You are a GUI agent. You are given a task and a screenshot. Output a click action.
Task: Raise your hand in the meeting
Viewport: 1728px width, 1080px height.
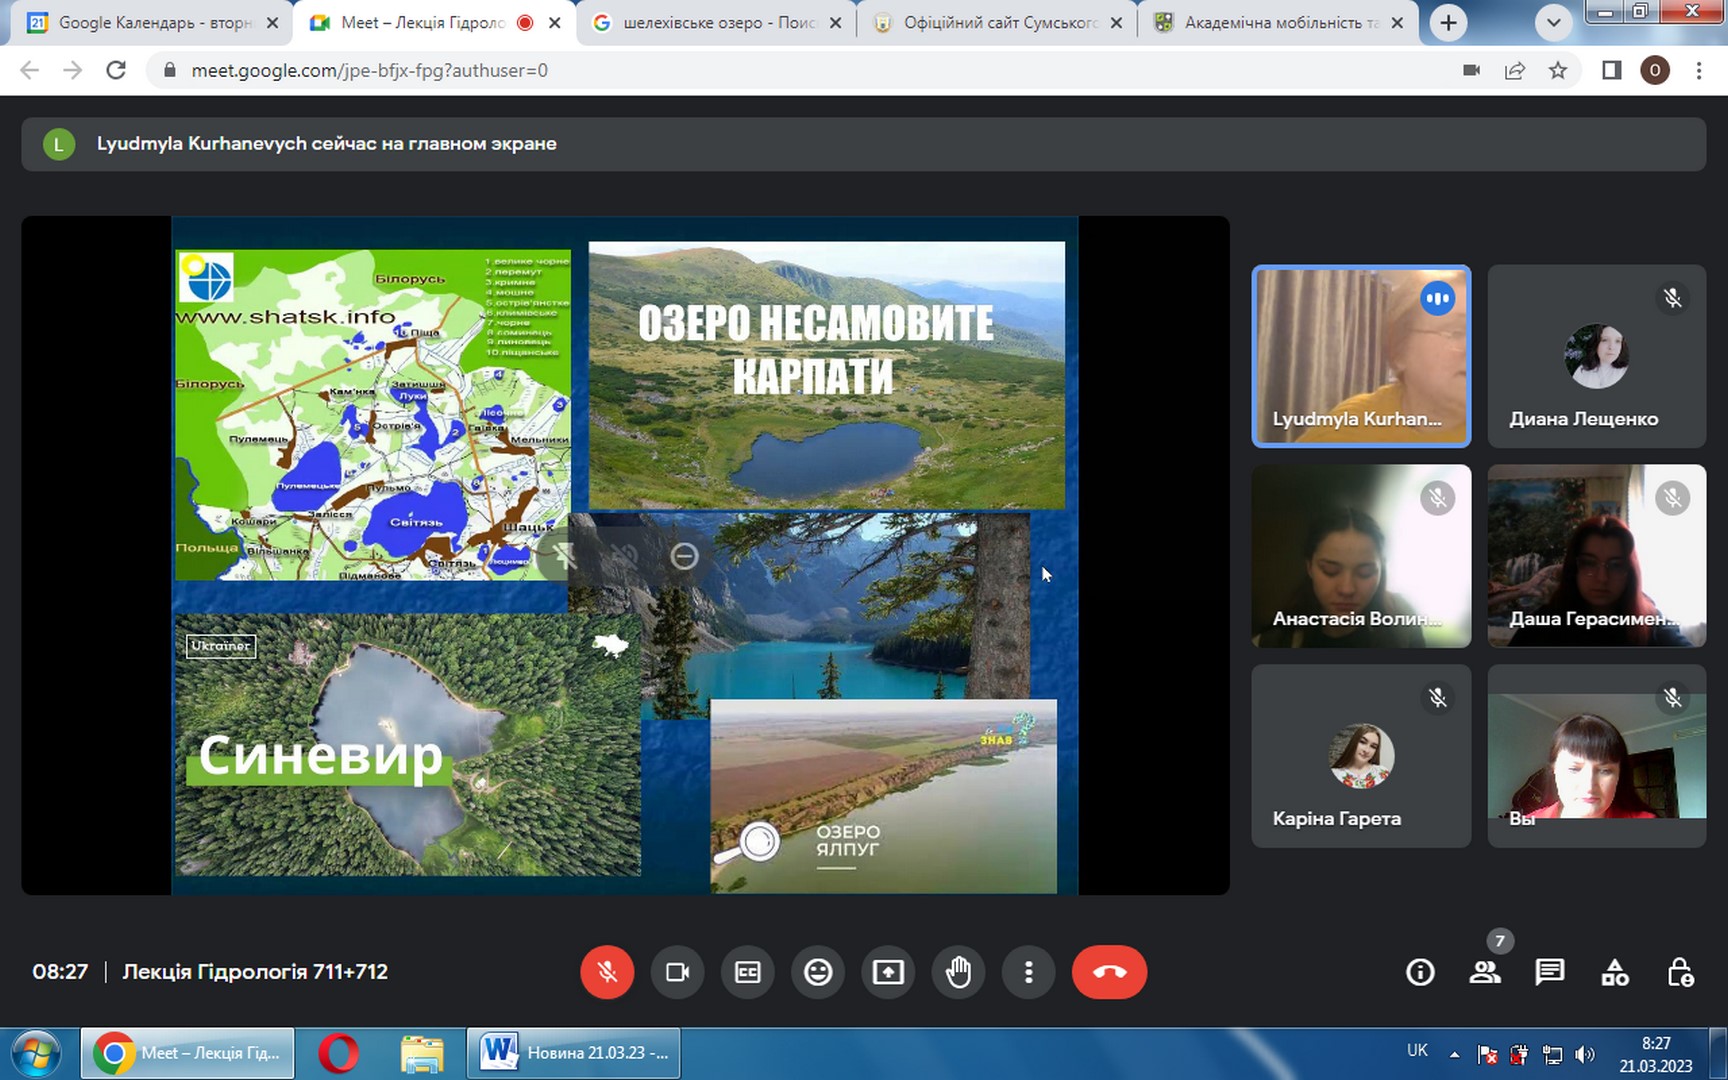[958, 972]
